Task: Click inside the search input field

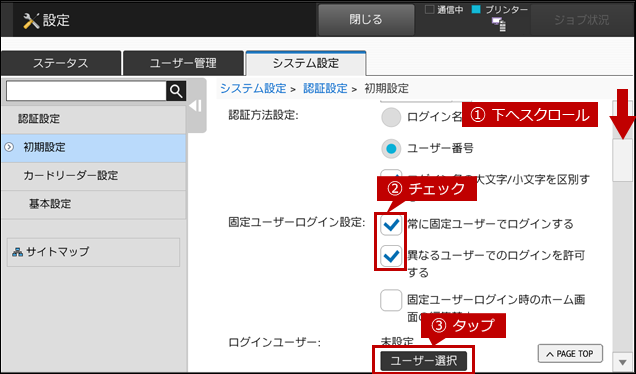Action: click(86, 91)
